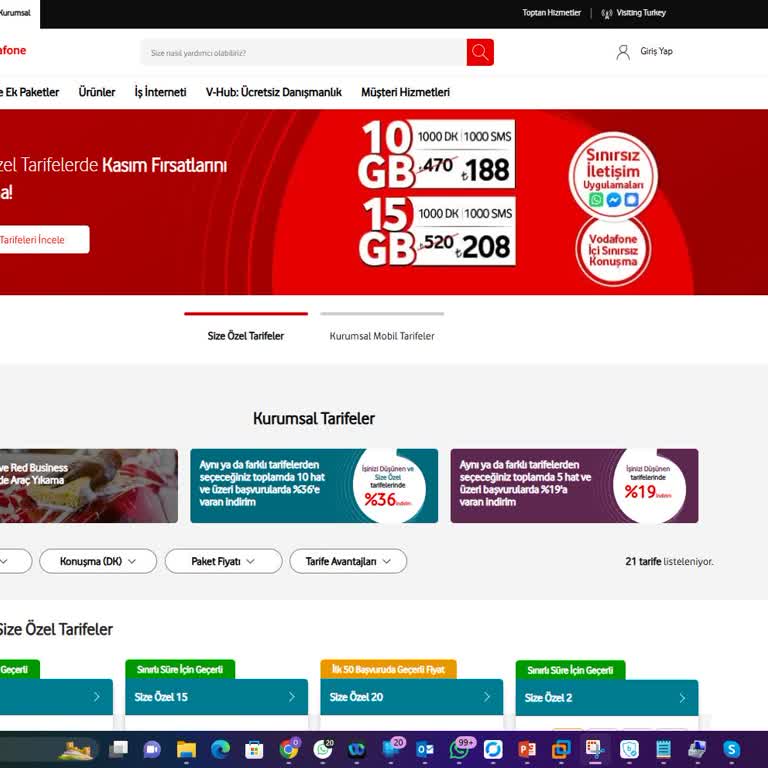The width and height of the screenshot is (768, 768).
Task: Open PowerPoint from the taskbar
Action: click(x=527, y=749)
